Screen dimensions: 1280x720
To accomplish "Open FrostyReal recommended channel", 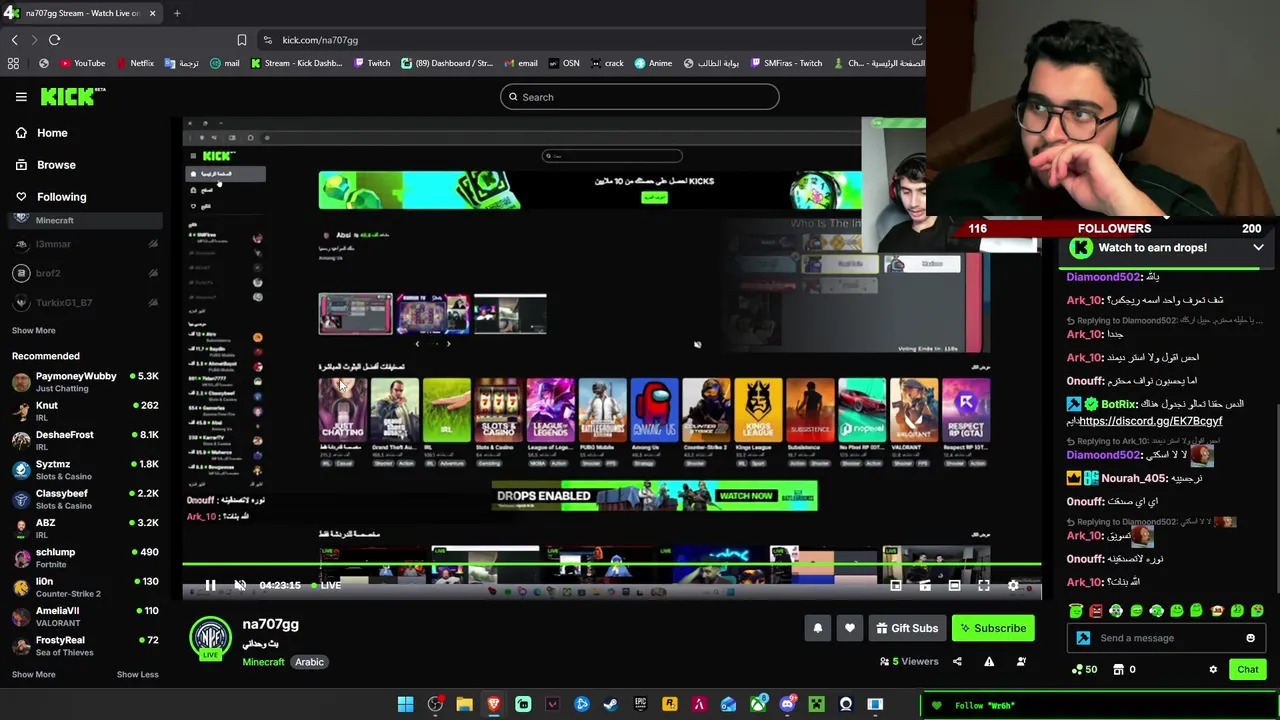I will point(85,645).
